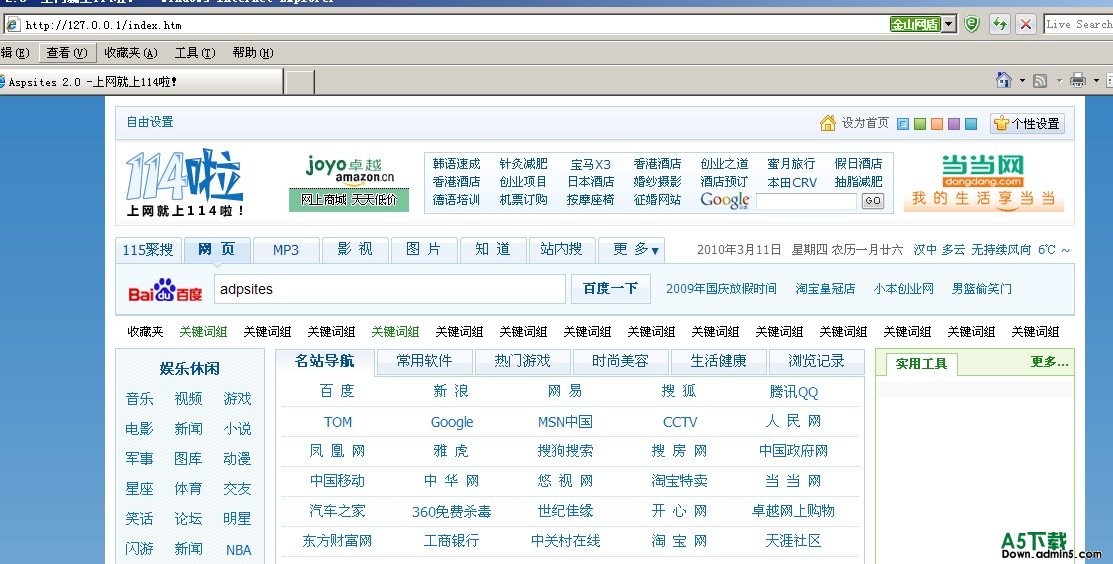This screenshot has height=564, width=1113.
Task: Click the 收藏夹 link in the keyword row
Action: point(145,331)
